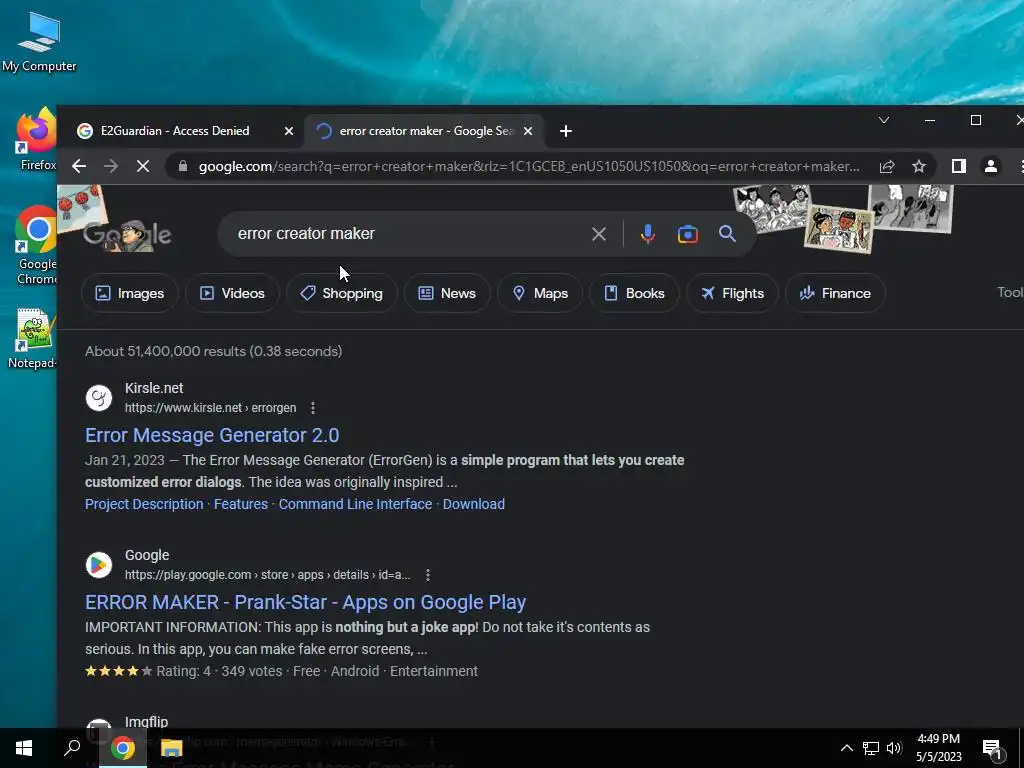
Task: Select the Notepad++ desktop shortcut
Action: [33, 338]
